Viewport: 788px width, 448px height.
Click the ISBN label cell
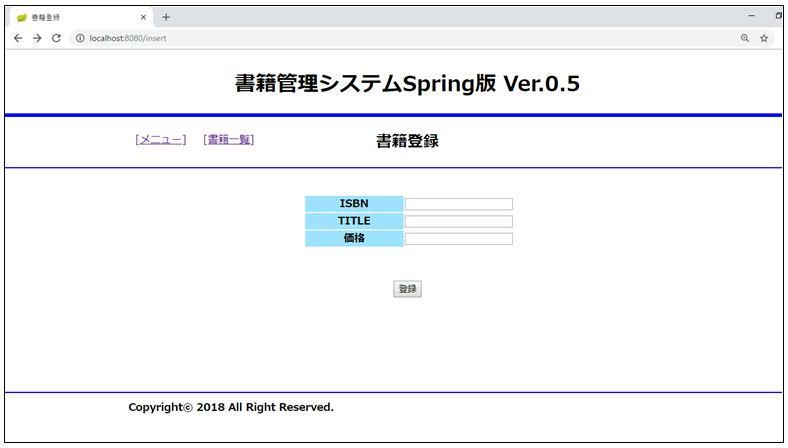[x=354, y=204]
